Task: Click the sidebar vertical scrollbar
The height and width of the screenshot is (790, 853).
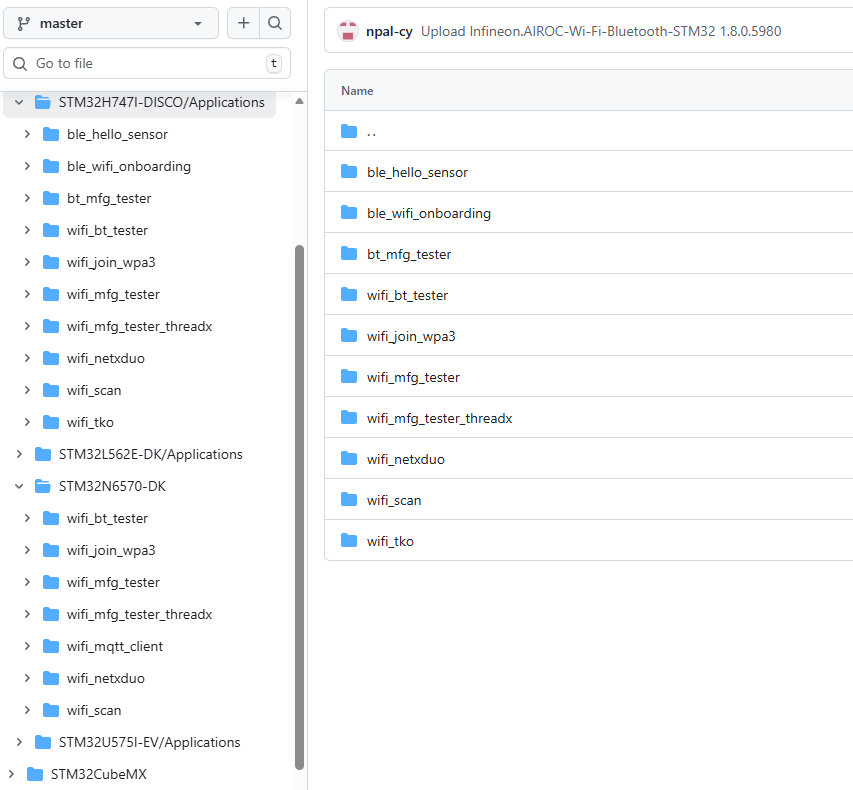Action: tap(299, 500)
